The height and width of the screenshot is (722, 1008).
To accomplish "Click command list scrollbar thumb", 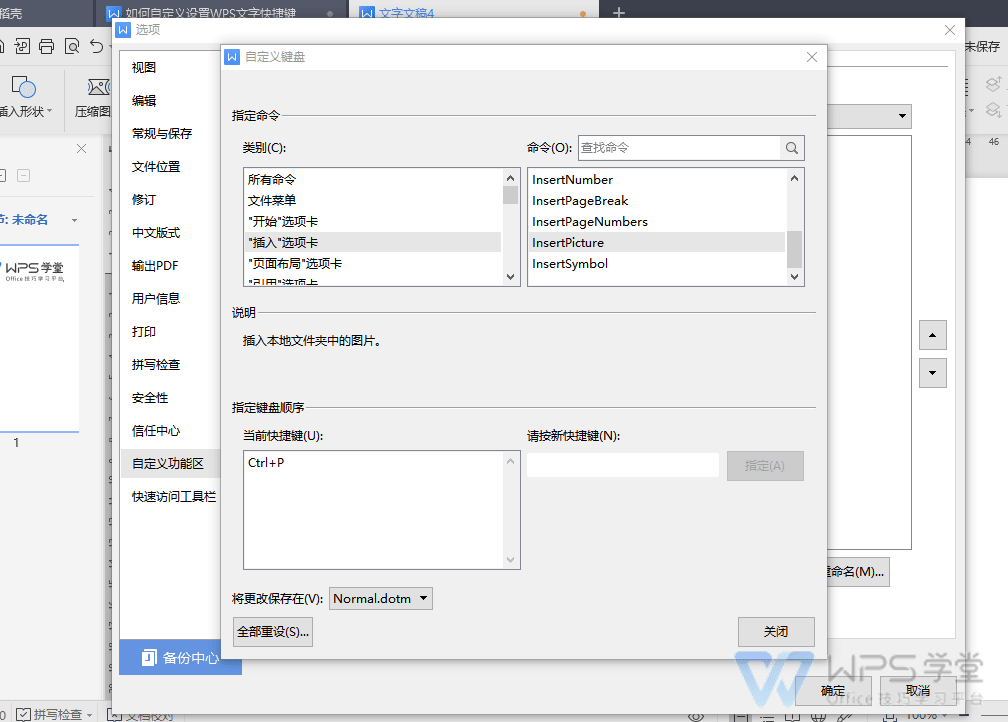I will click(x=795, y=249).
